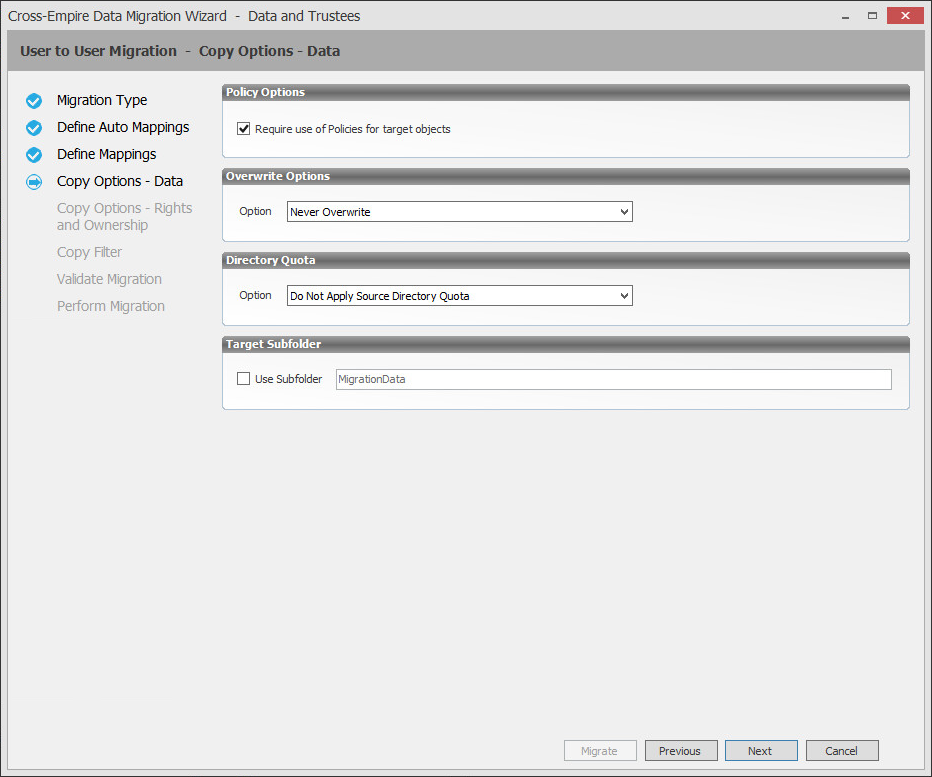
Task: Click the Next button
Action: coord(761,750)
